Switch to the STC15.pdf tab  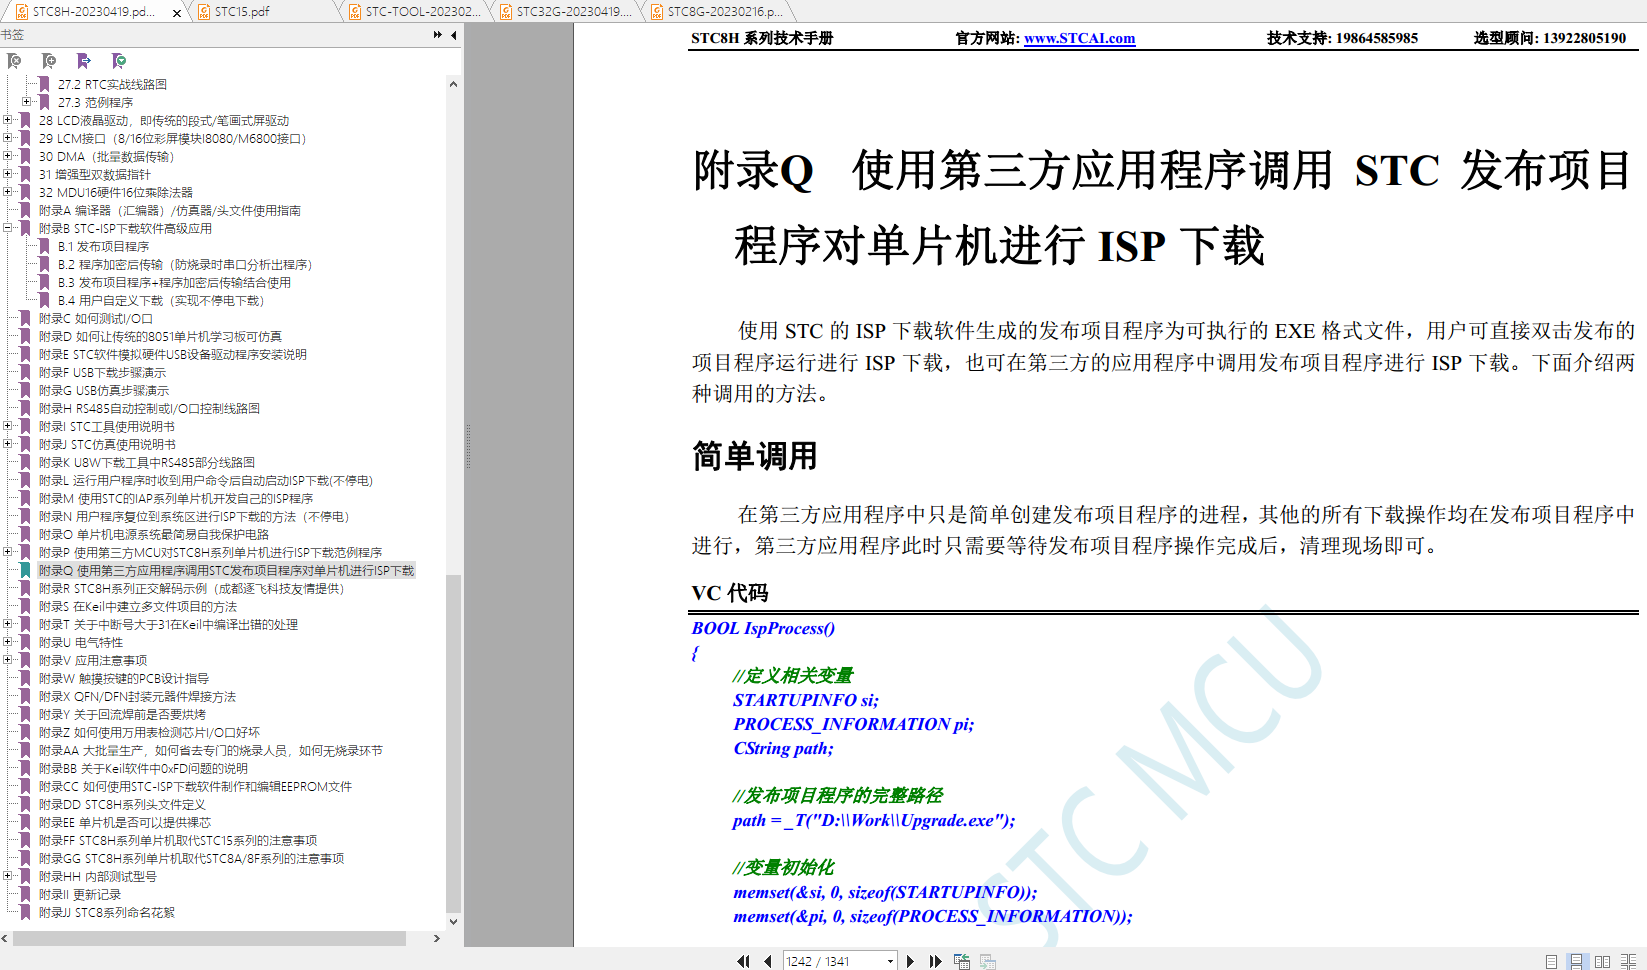click(242, 12)
